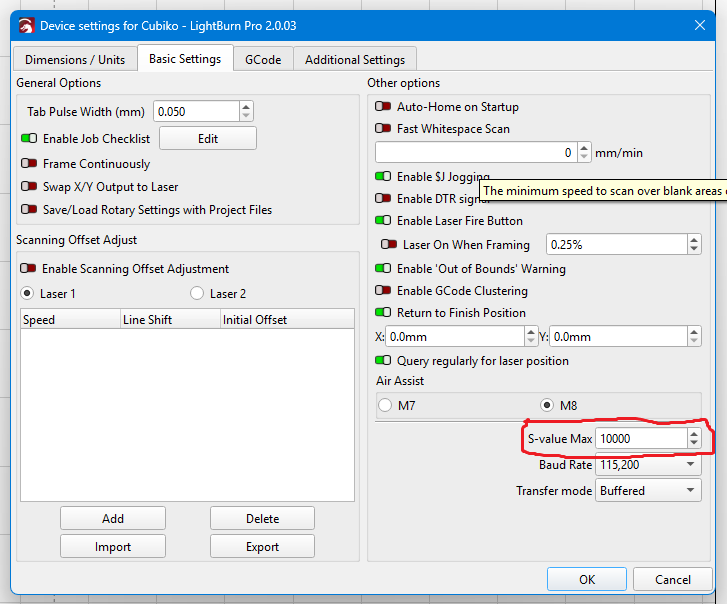
Task: Toggle Enable DTR signal switch
Action: (383, 198)
